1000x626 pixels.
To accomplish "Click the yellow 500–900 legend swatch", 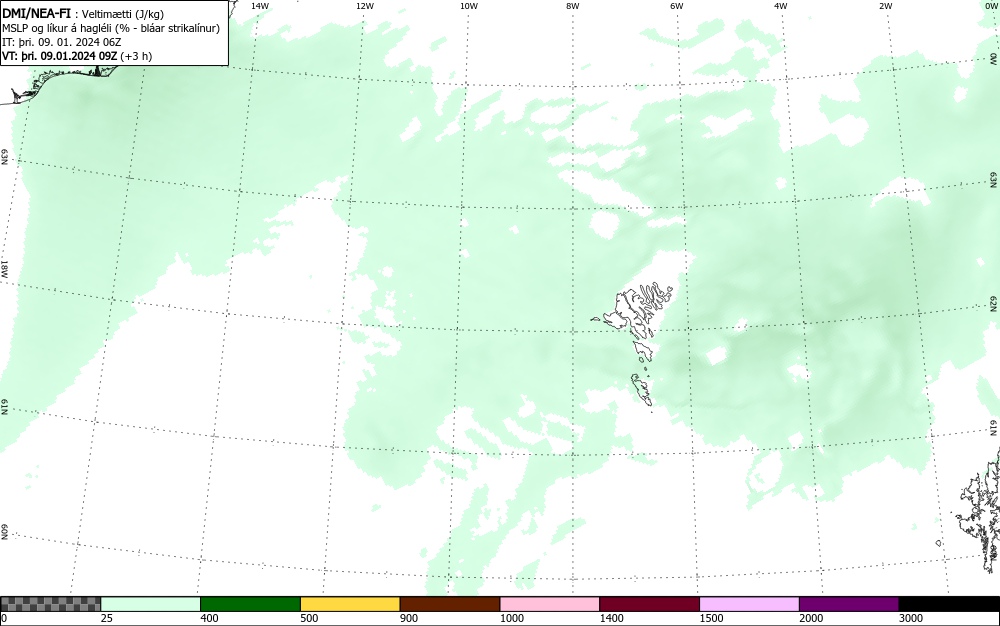I will click(350, 604).
